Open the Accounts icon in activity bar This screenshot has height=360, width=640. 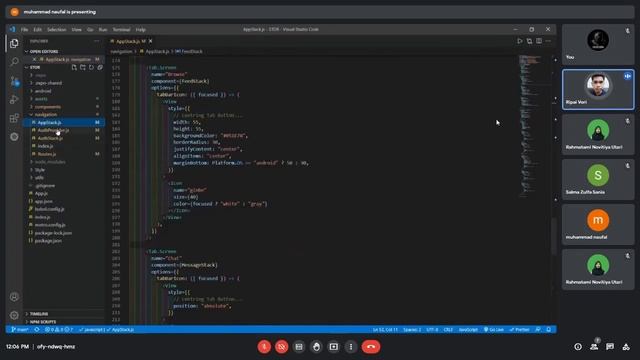point(14,297)
